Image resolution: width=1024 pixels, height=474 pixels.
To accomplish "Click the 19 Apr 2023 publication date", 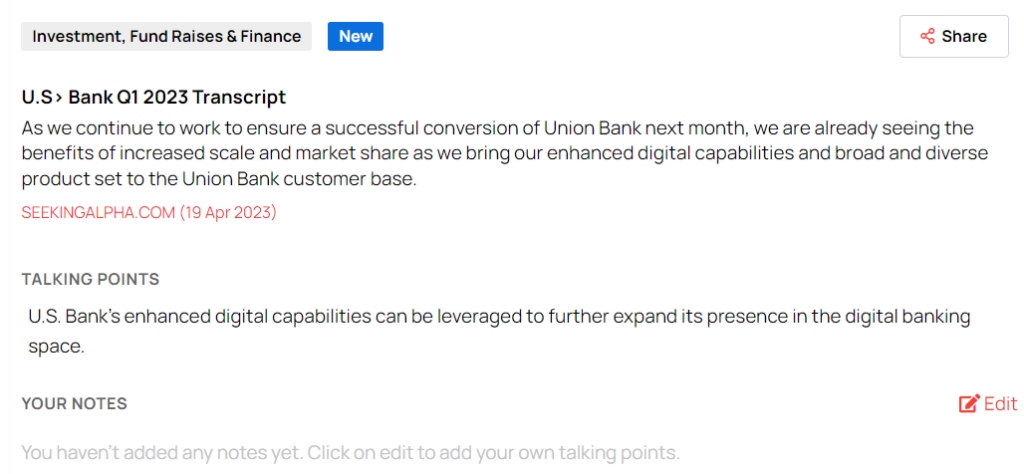I will [x=228, y=212].
